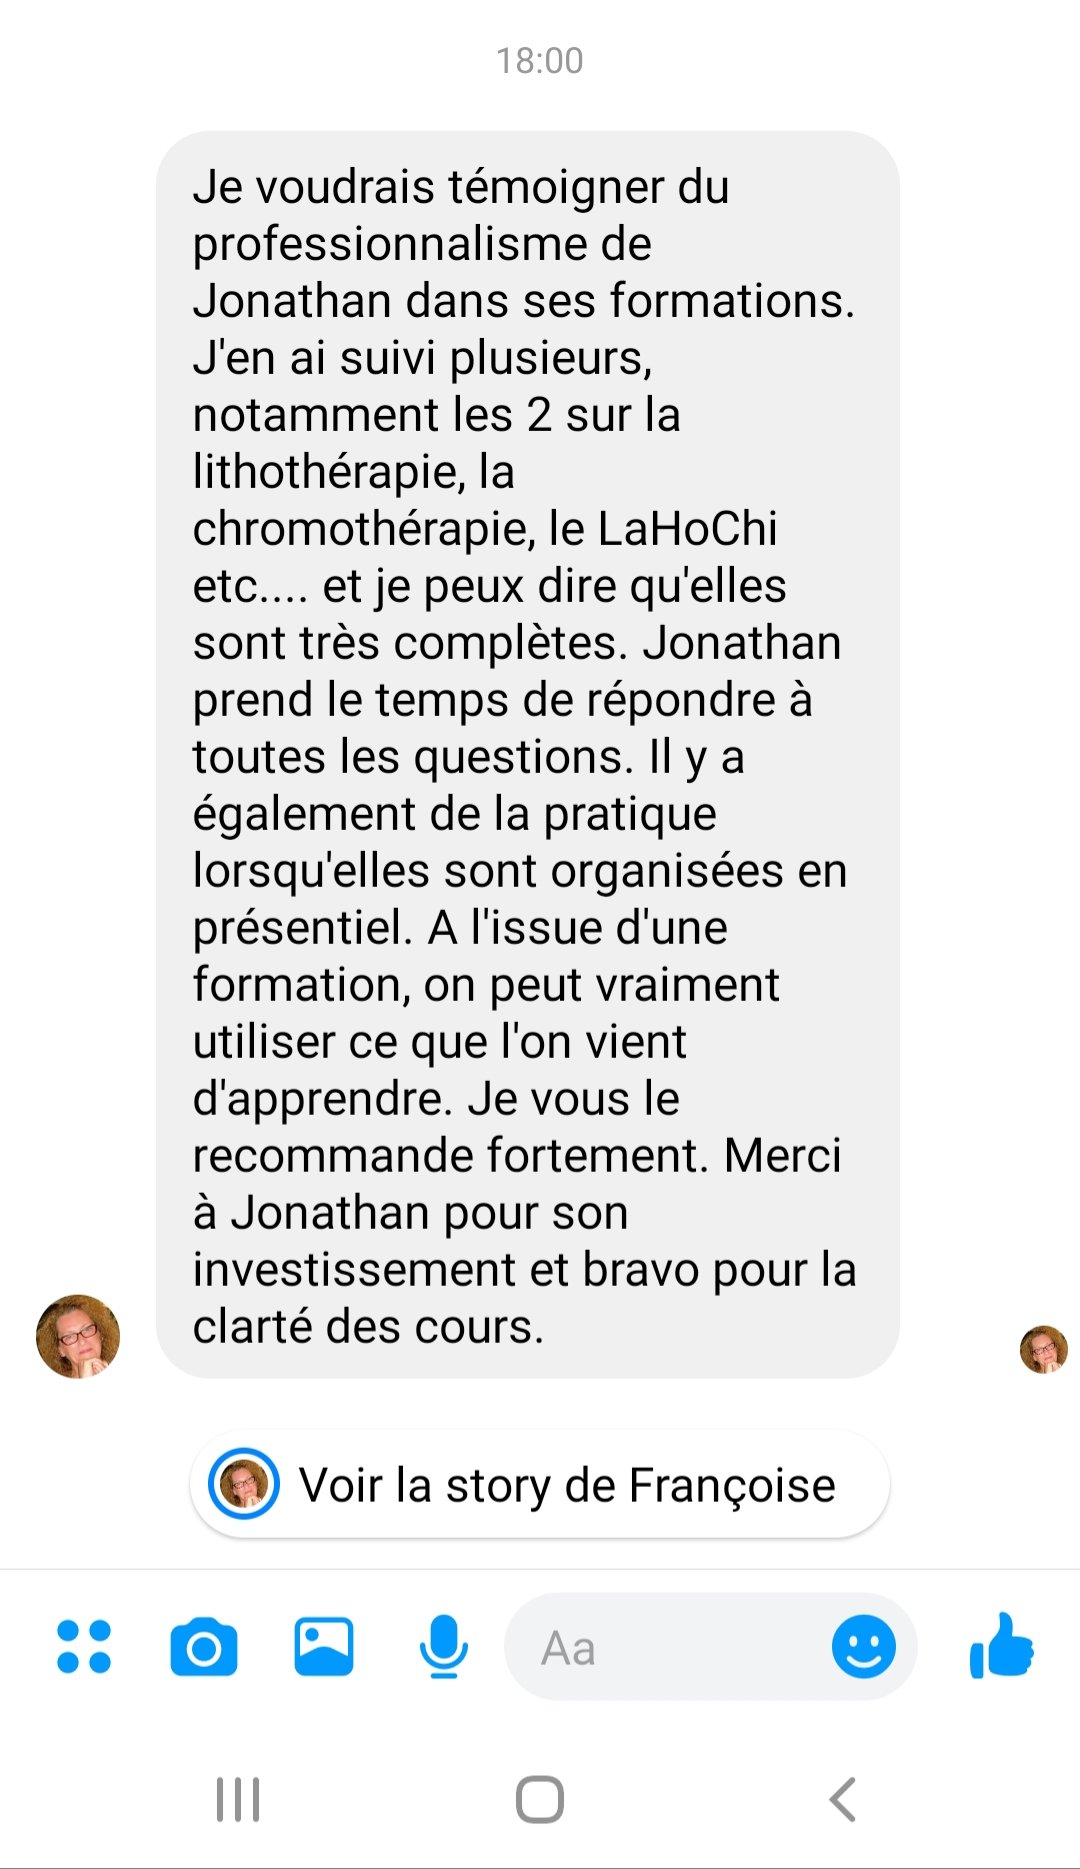
Task: Tap the microphone to record voice message
Action: 444,1646
